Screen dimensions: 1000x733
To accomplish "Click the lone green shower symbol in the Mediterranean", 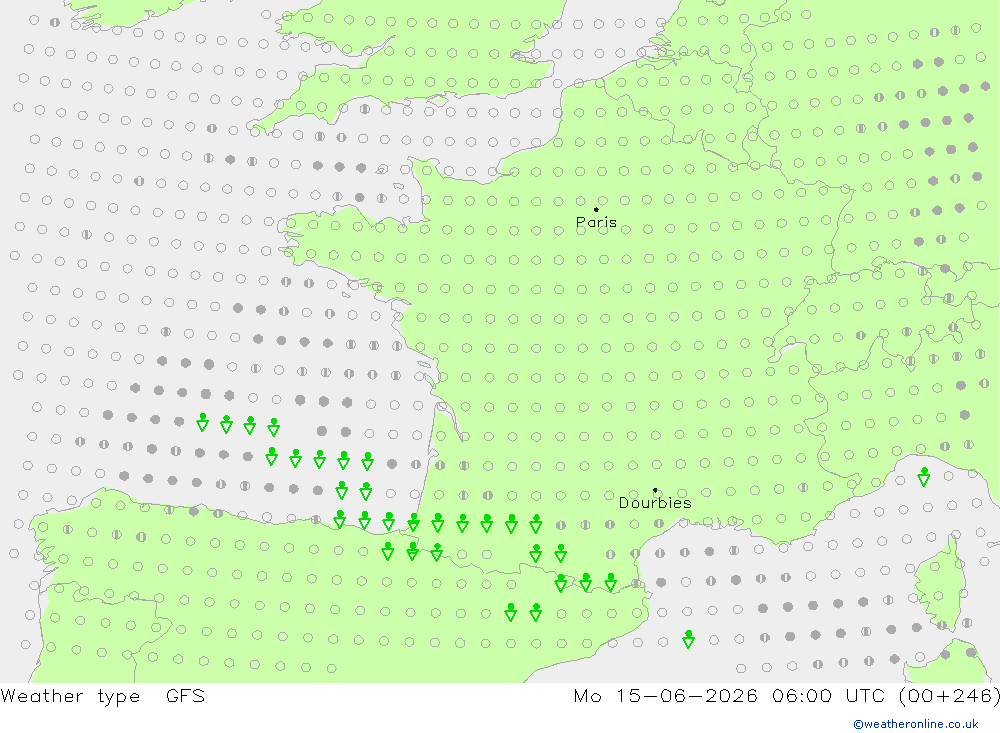I will click(688, 639).
